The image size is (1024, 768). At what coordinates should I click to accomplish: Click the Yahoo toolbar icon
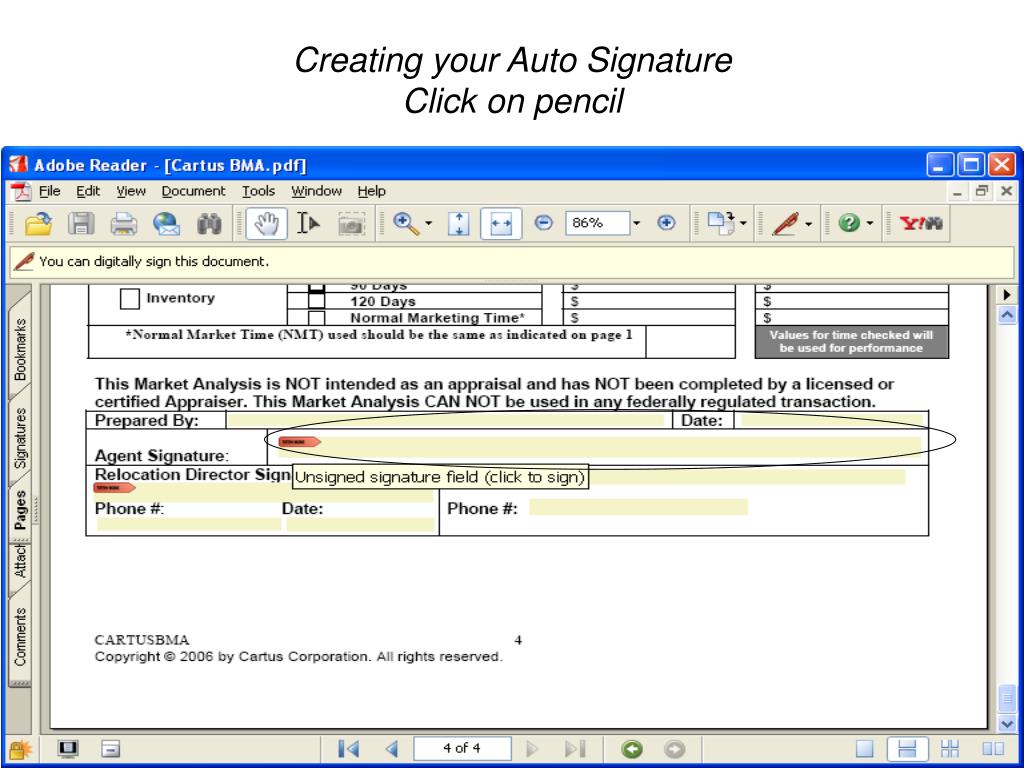click(x=921, y=223)
